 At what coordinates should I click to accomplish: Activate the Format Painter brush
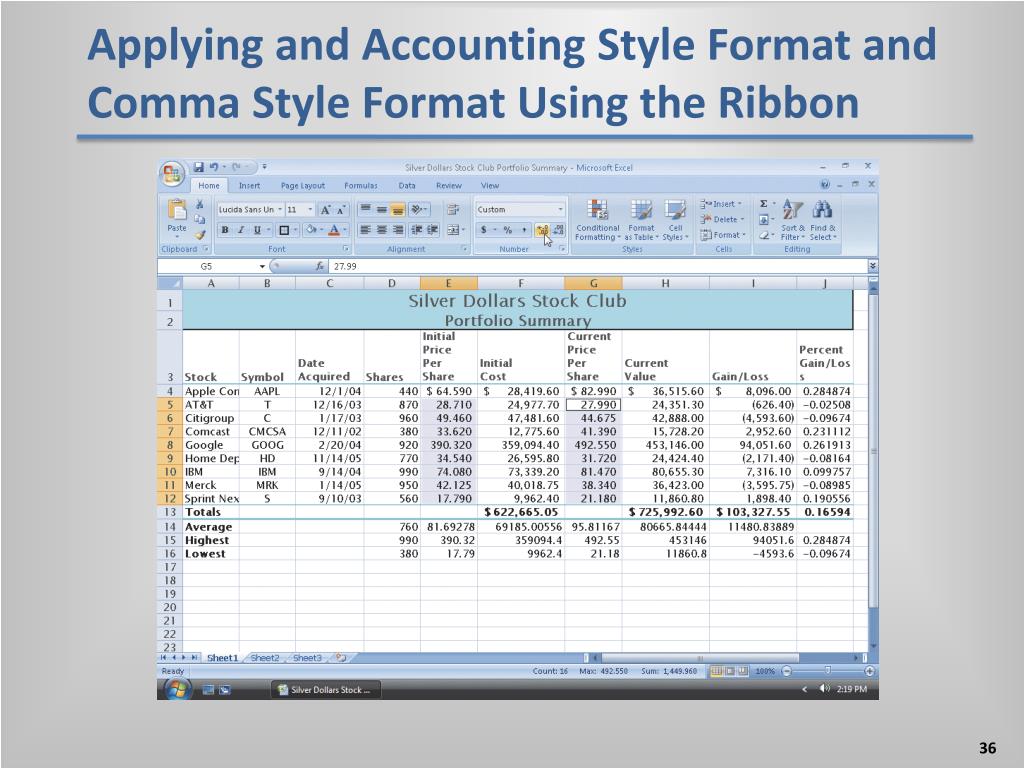[x=200, y=234]
